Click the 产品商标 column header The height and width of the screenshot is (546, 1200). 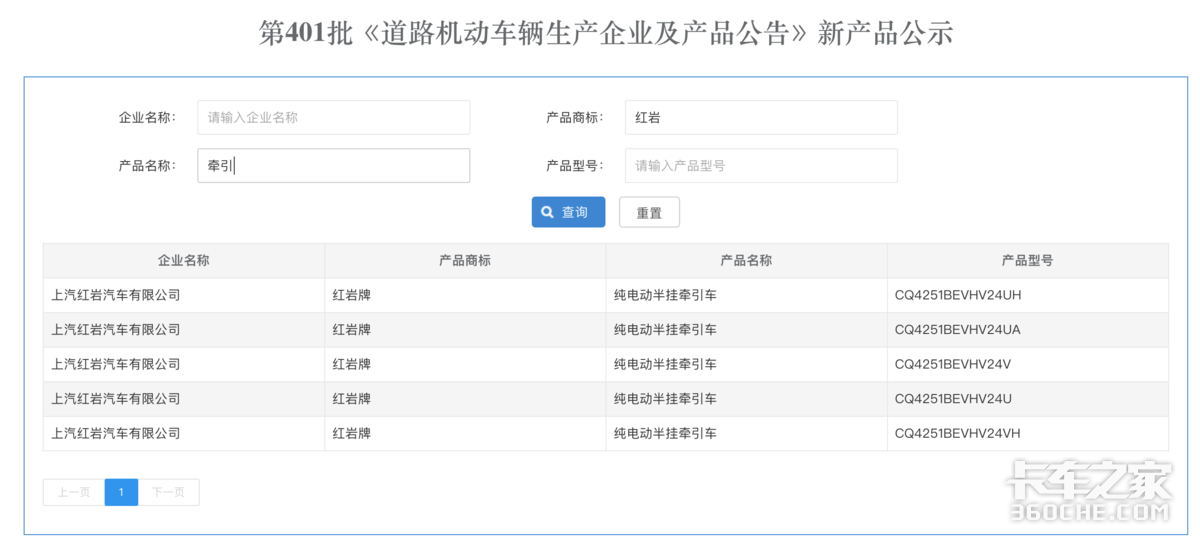tap(465, 260)
